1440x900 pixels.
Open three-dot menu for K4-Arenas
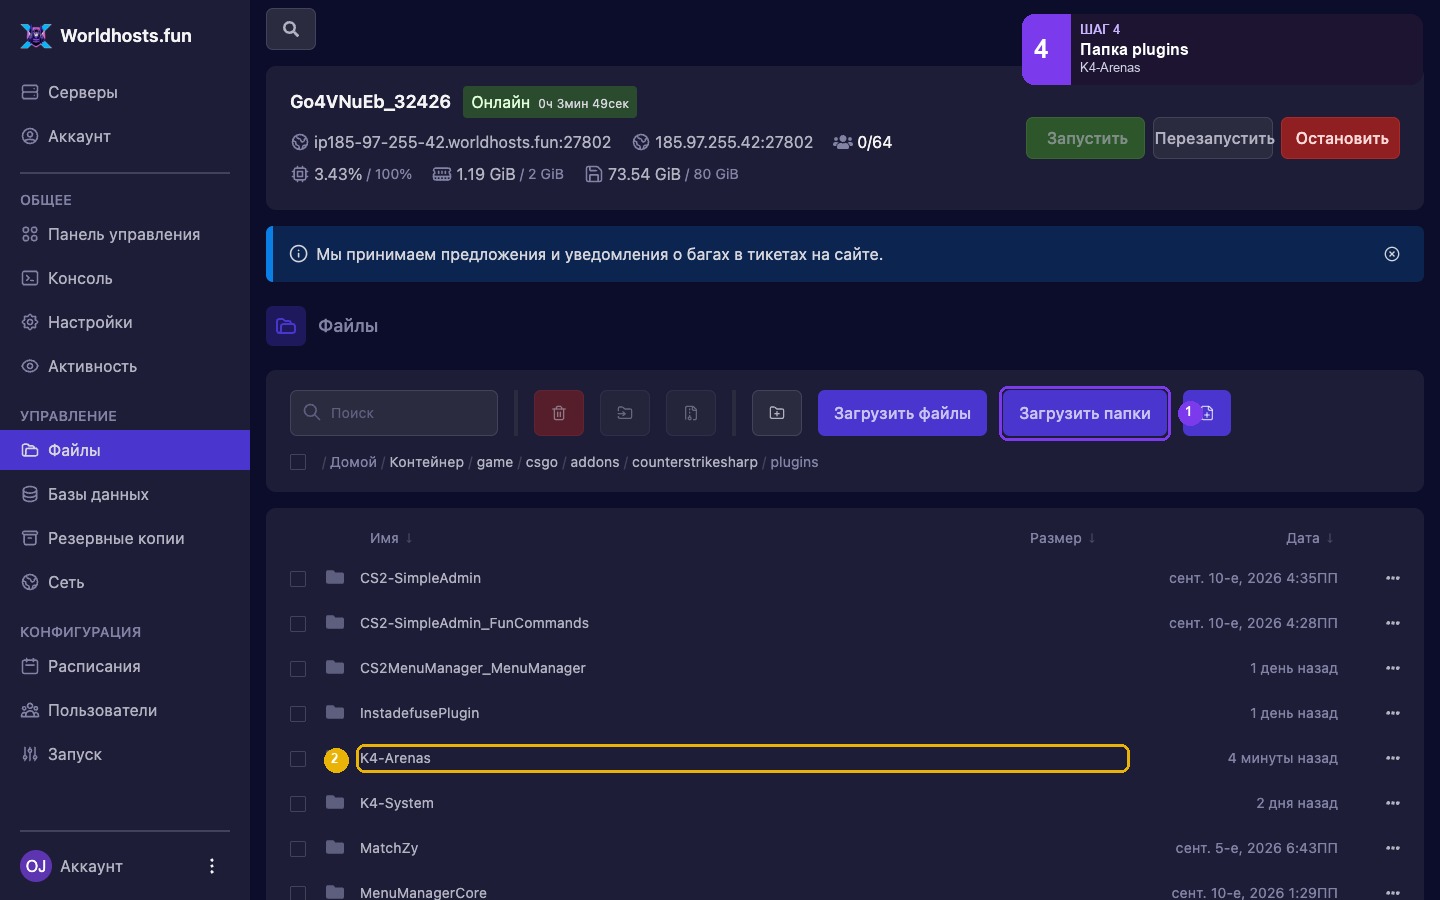point(1393,758)
